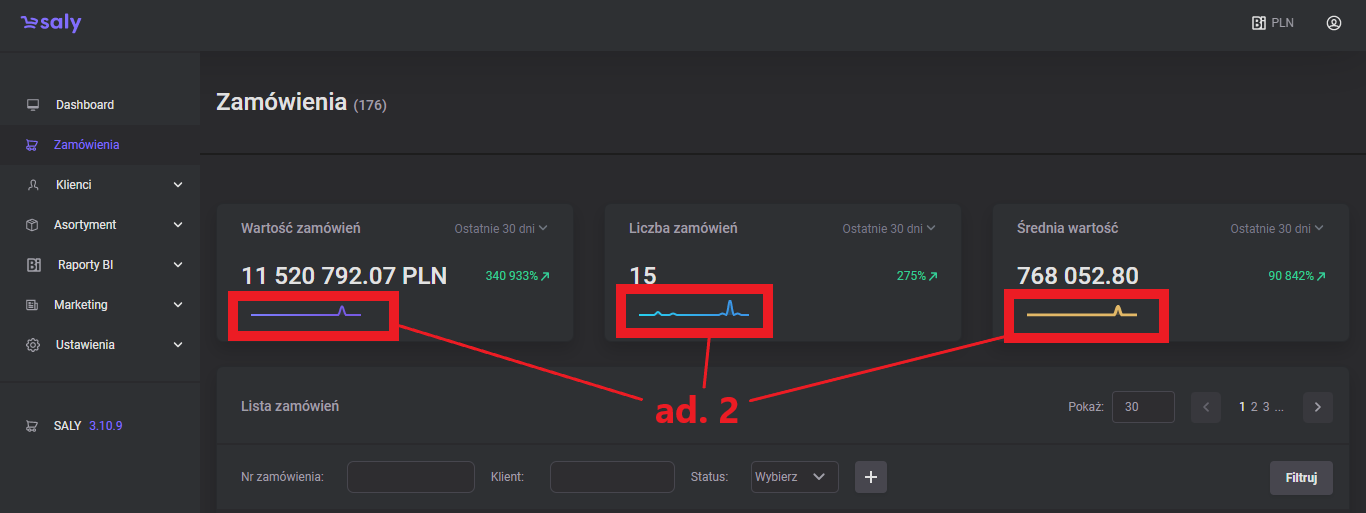Click the Asortyment box icon

33,225
